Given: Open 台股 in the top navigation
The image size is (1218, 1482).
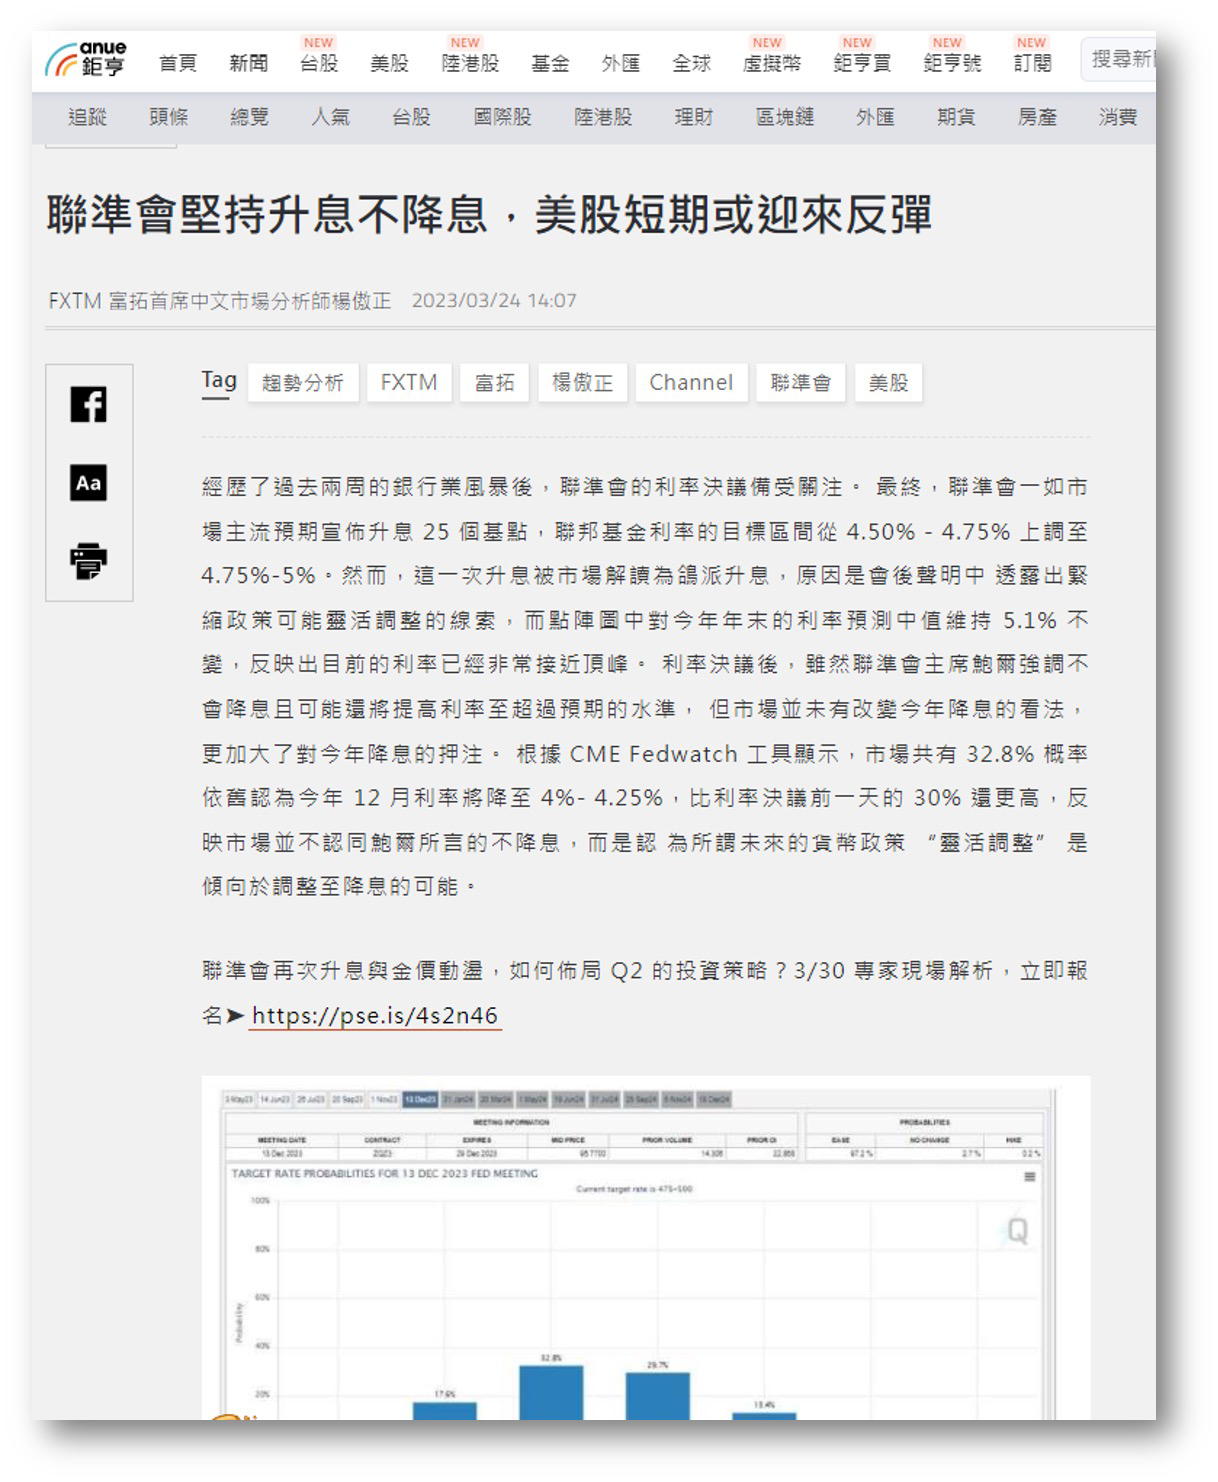Looking at the screenshot, I should 319,64.
